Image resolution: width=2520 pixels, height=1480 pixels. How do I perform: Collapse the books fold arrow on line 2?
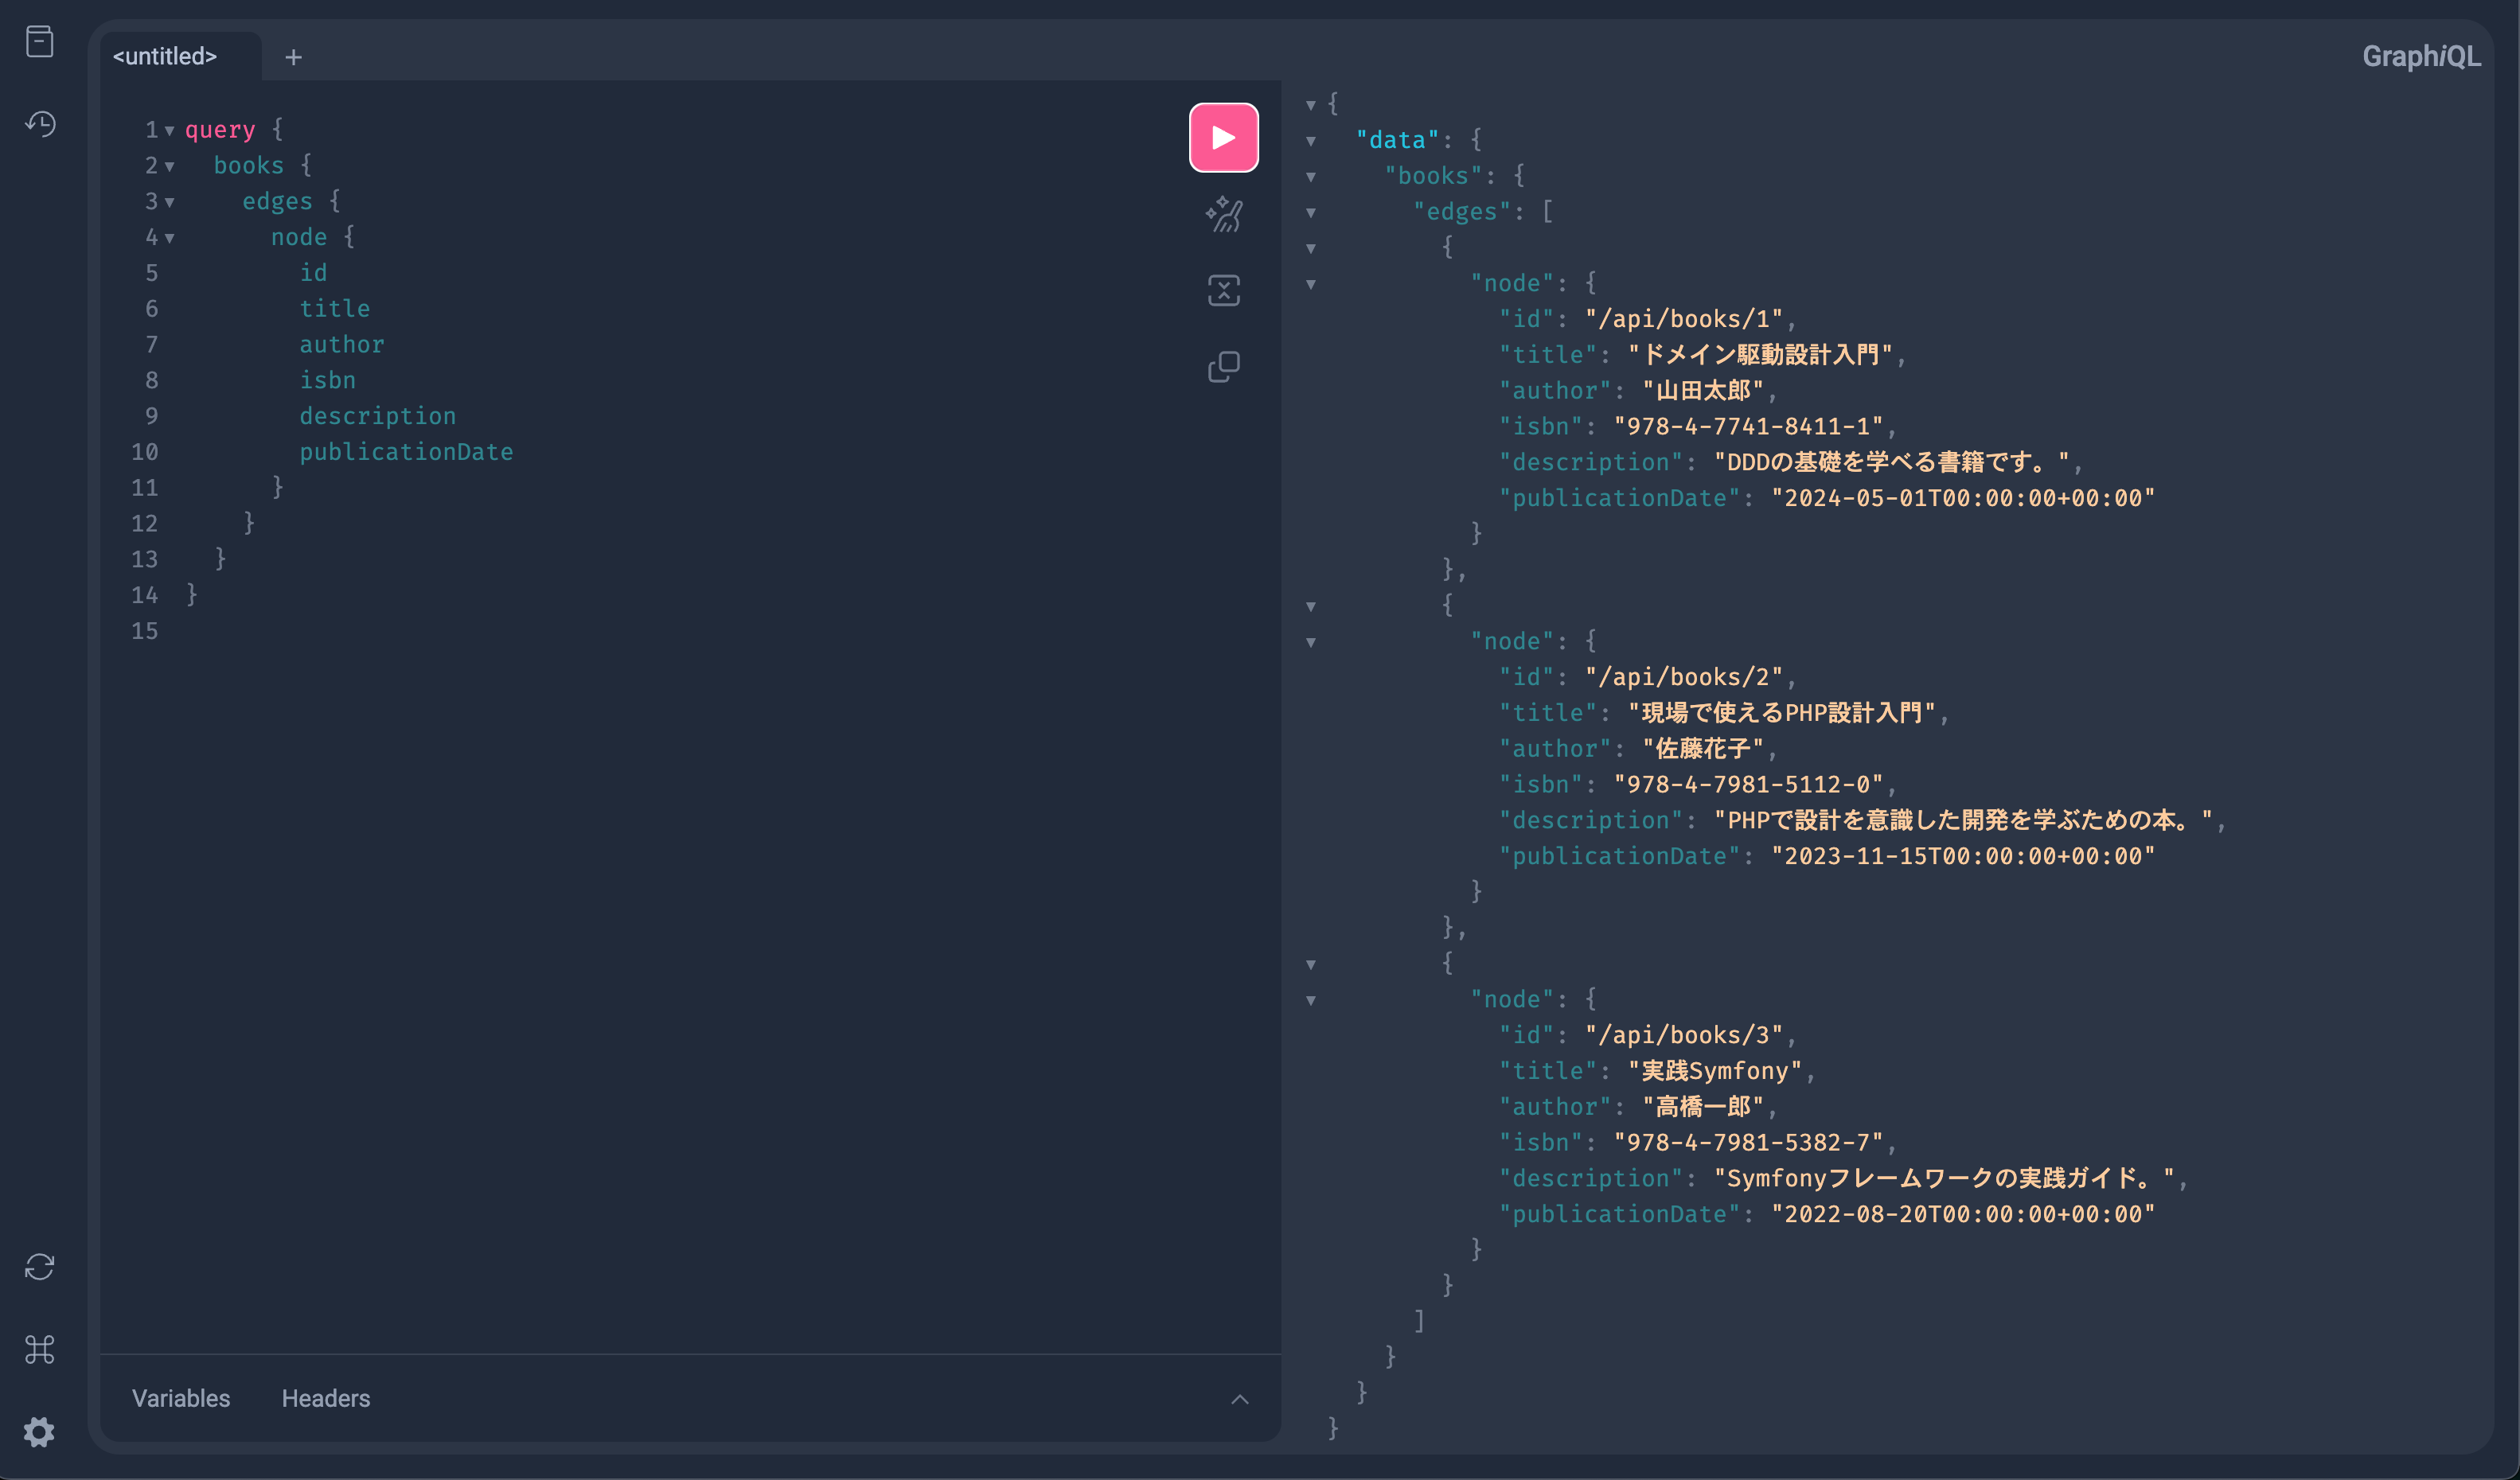[x=169, y=167]
